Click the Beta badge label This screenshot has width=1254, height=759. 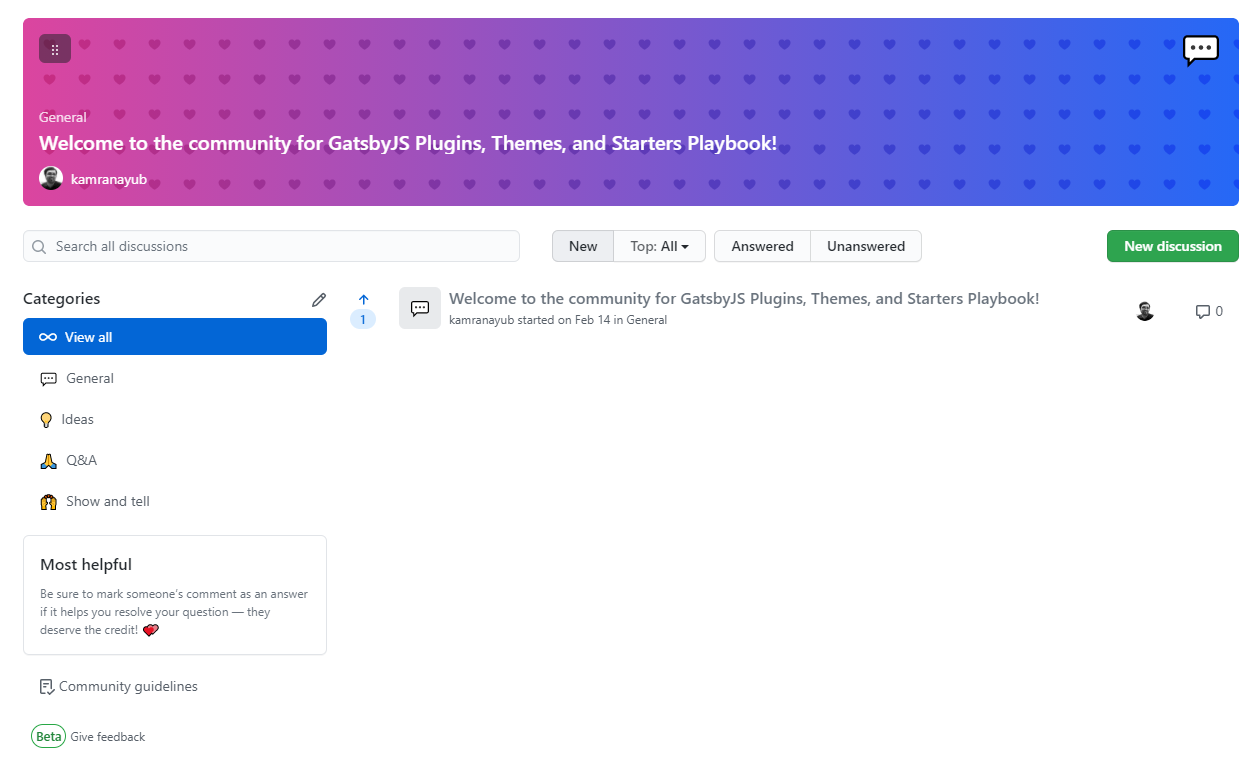pos(49,736)
